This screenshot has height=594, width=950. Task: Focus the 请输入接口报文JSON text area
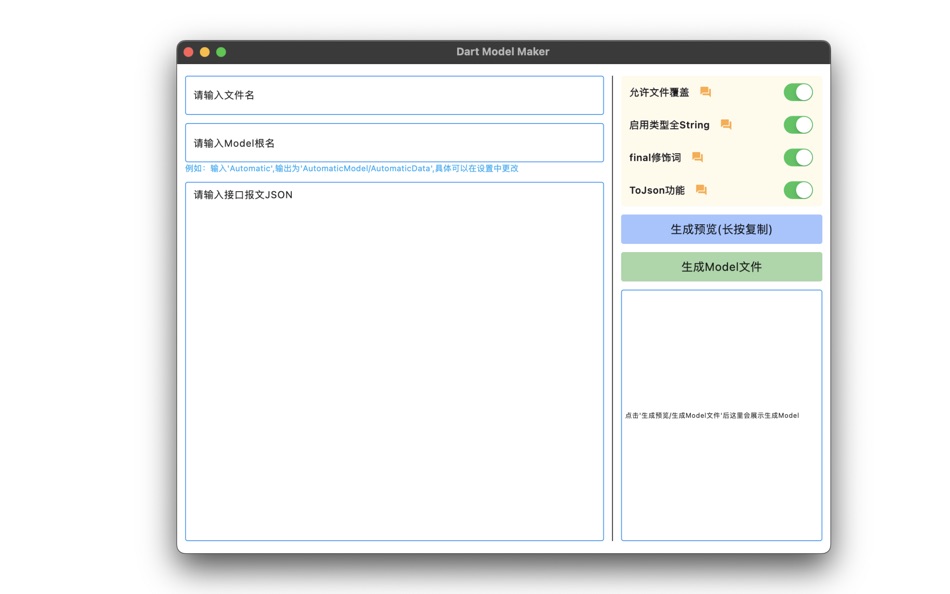tap(393, 360)
